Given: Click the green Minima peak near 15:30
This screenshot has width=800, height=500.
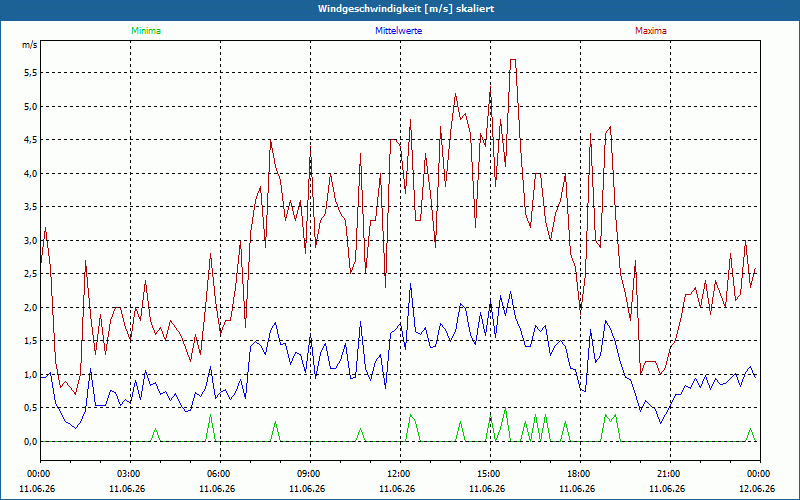Looking at the screenshot, I should click(505, 409).
